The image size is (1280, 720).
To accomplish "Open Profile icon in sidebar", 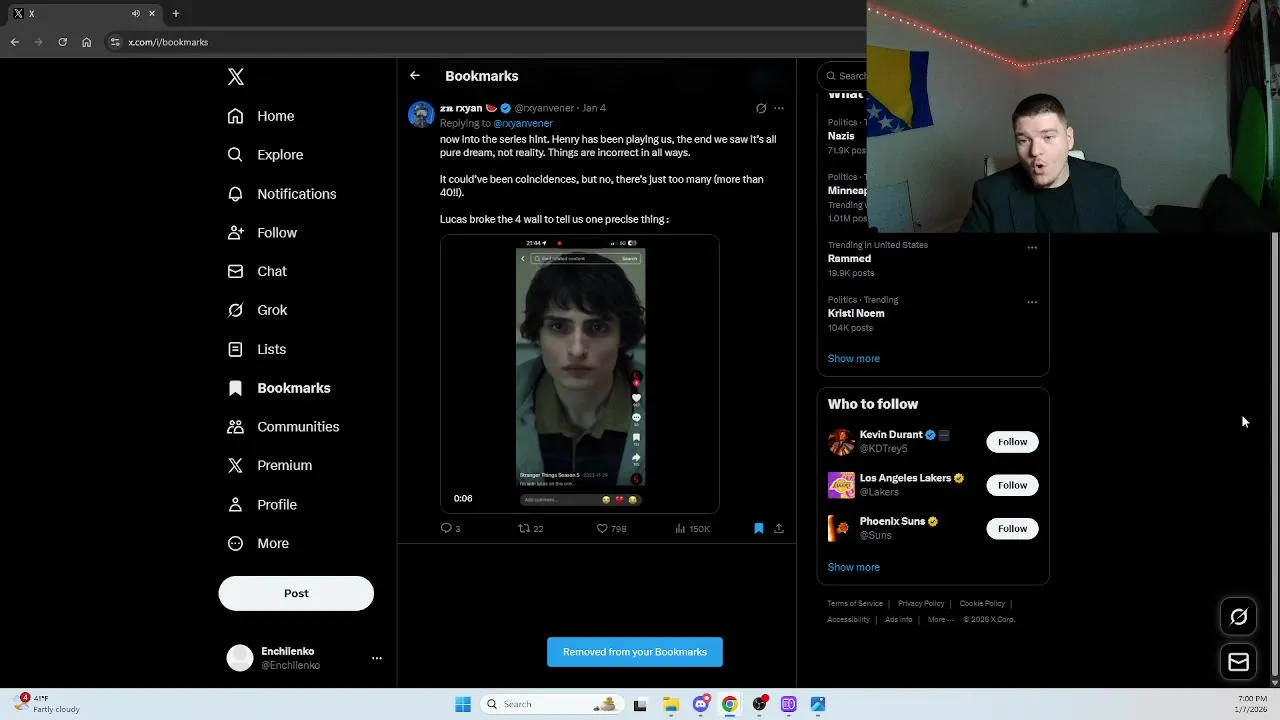I will (235, 505).
